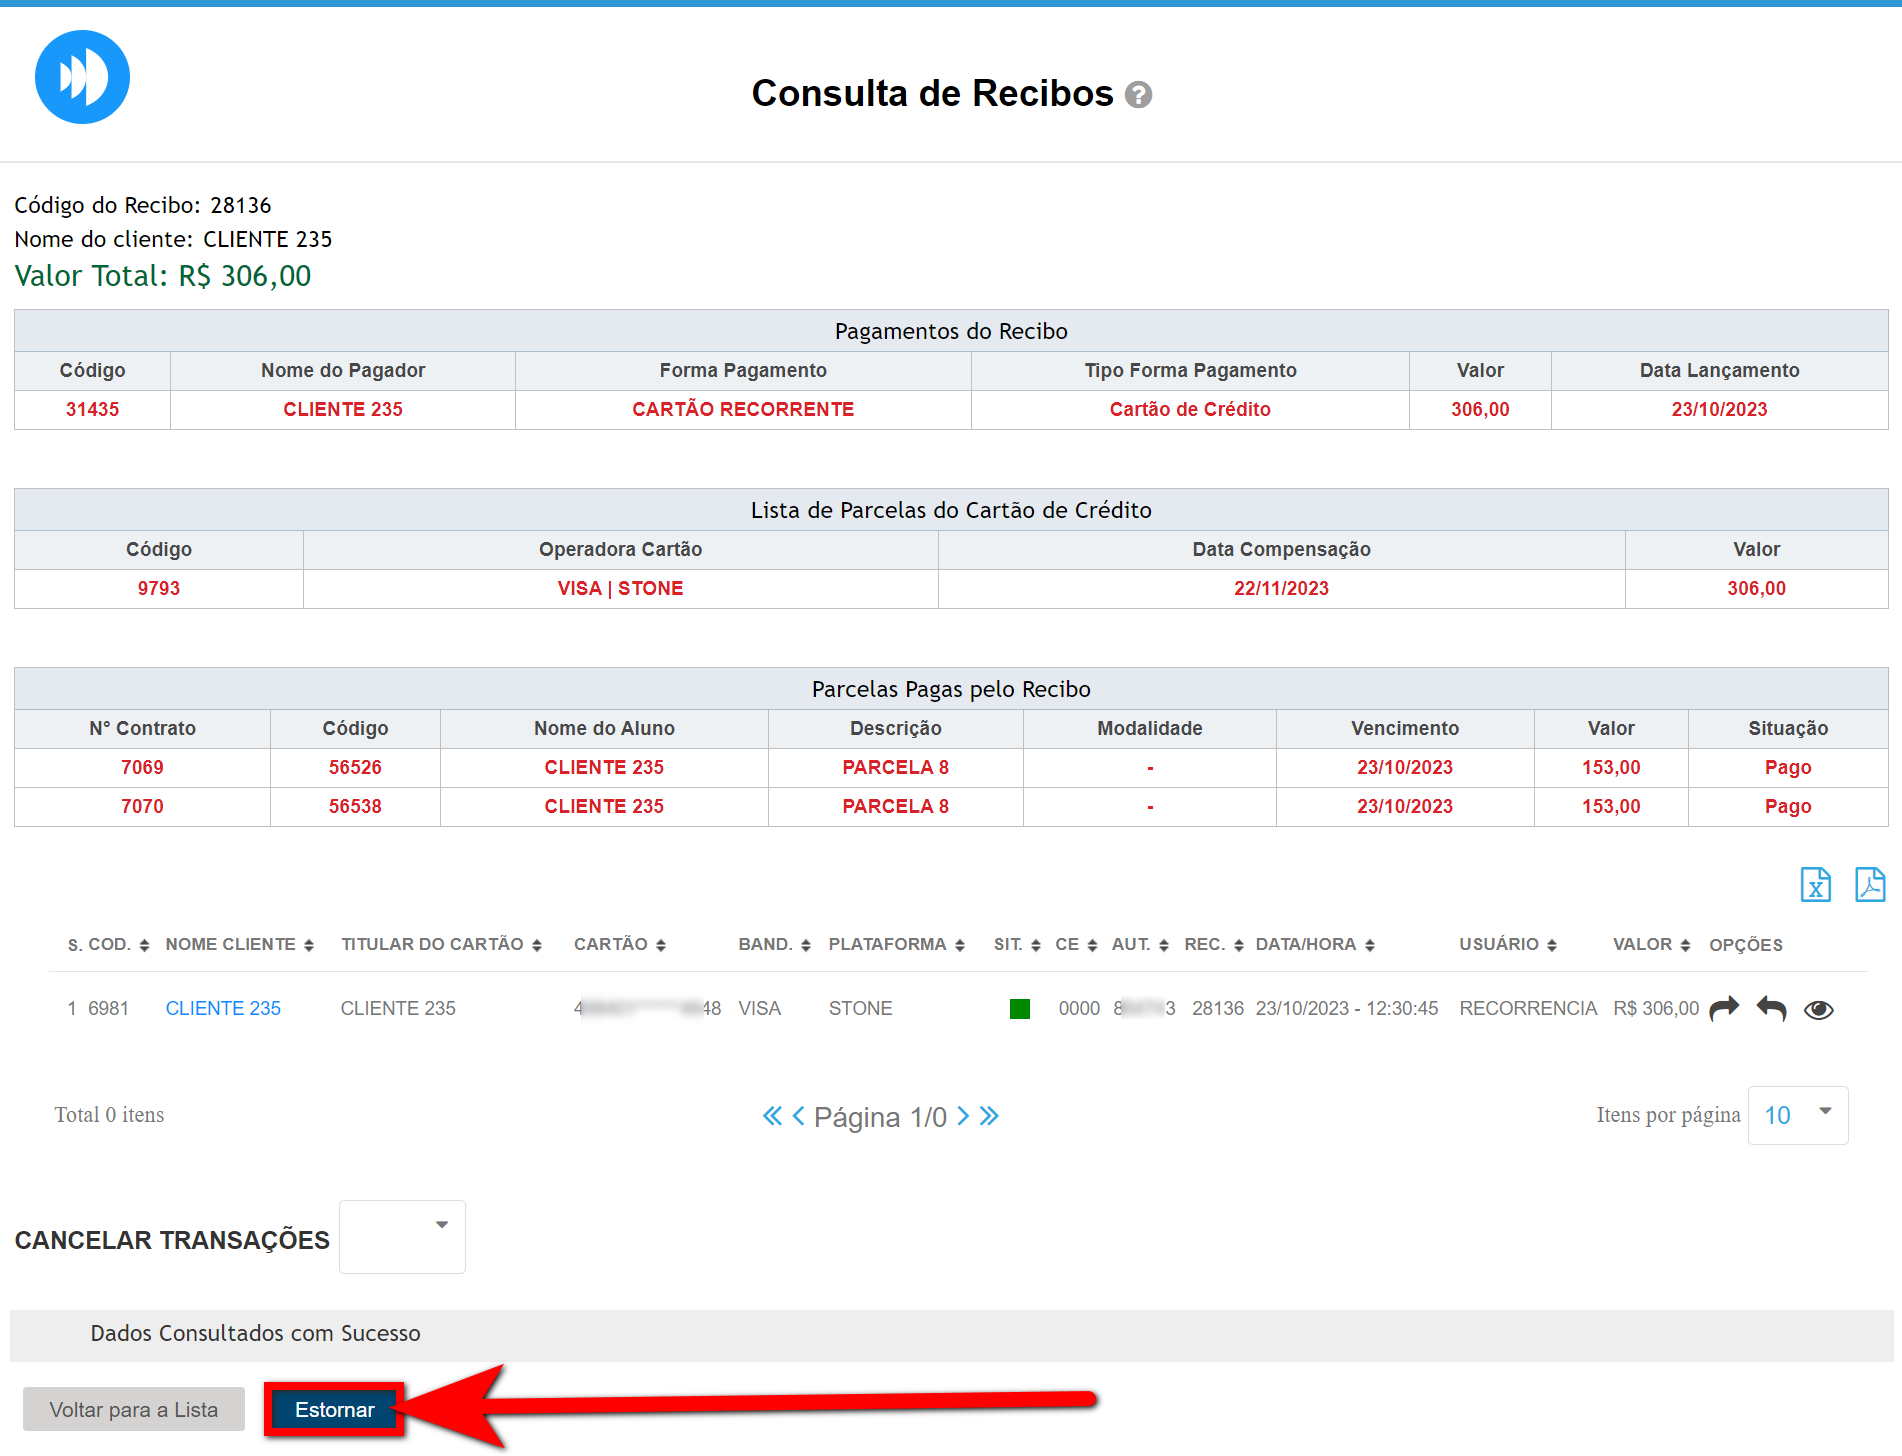Screen dimensions: 1902x1456
Task: Export table to Excel file
Action: click(1815, 885)
